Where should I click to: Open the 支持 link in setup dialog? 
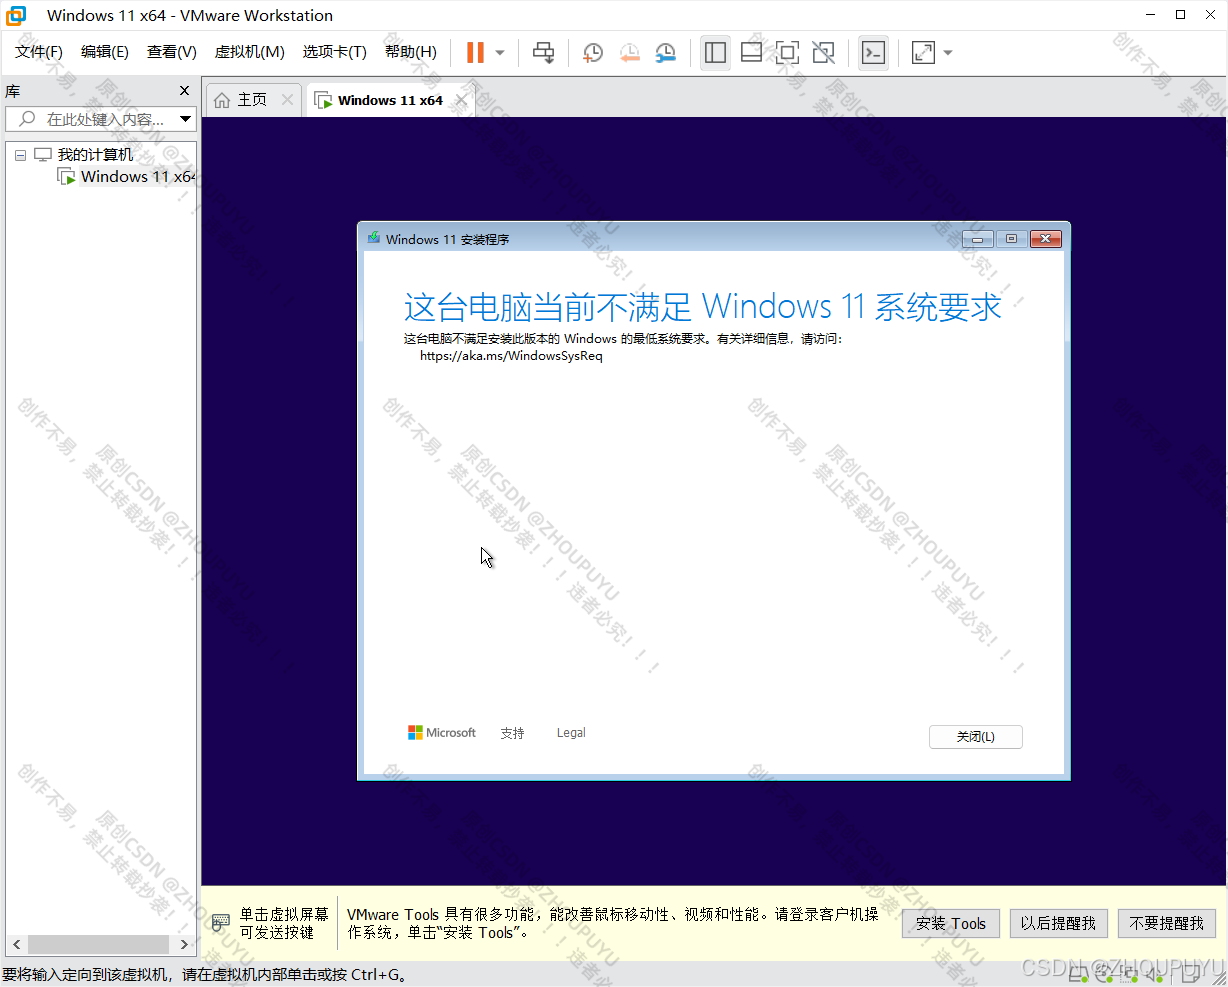tap(512, 733)
